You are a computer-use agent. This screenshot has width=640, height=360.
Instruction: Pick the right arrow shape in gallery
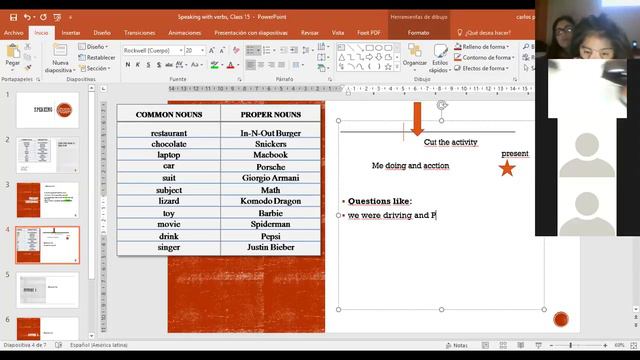pos(369,57)
